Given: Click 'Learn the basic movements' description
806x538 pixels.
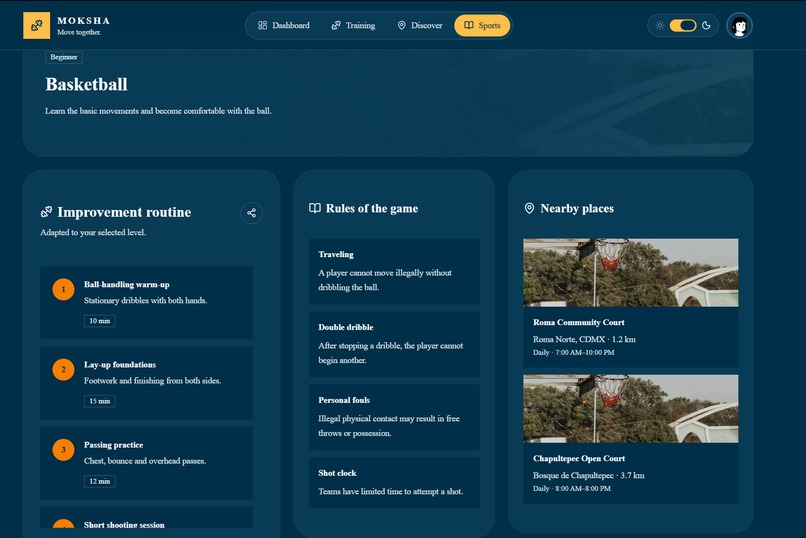Looking at the screenshot, I should [158, 111].
